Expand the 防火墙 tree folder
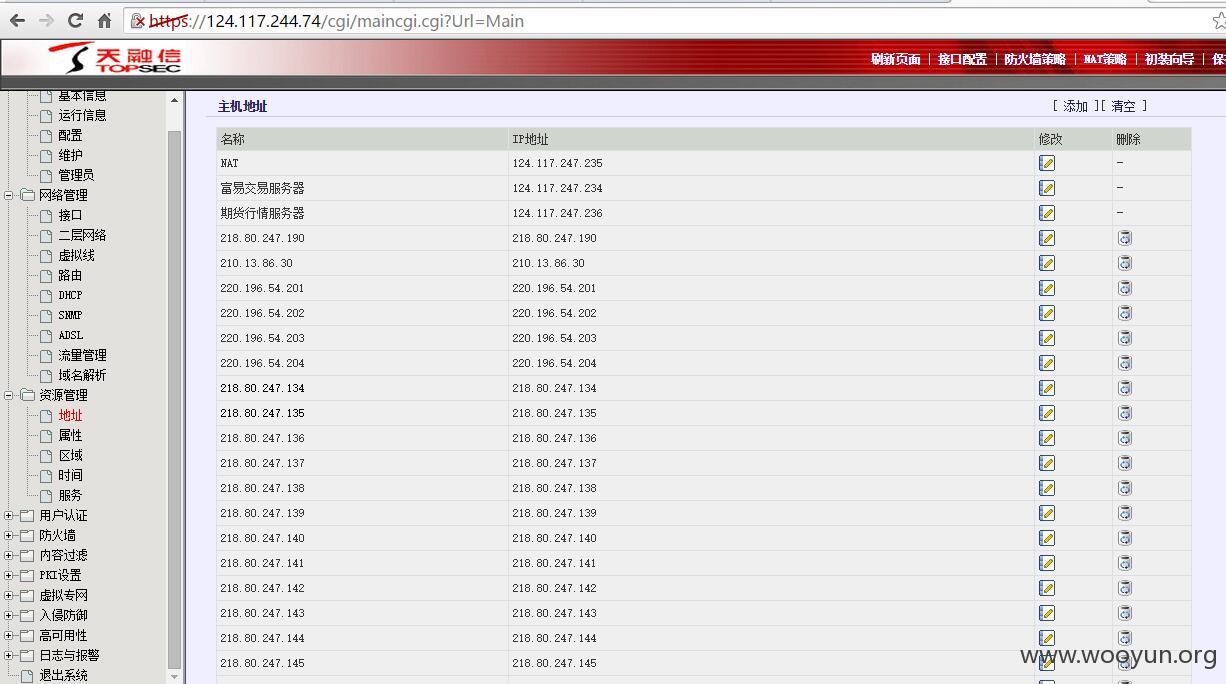 pos(9,535)
